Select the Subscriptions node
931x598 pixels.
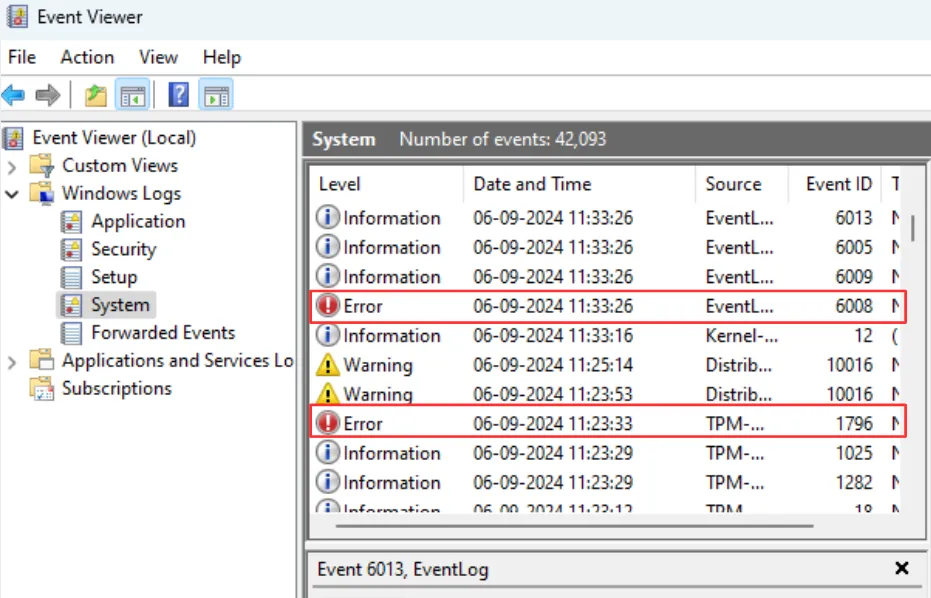[117, 388]
